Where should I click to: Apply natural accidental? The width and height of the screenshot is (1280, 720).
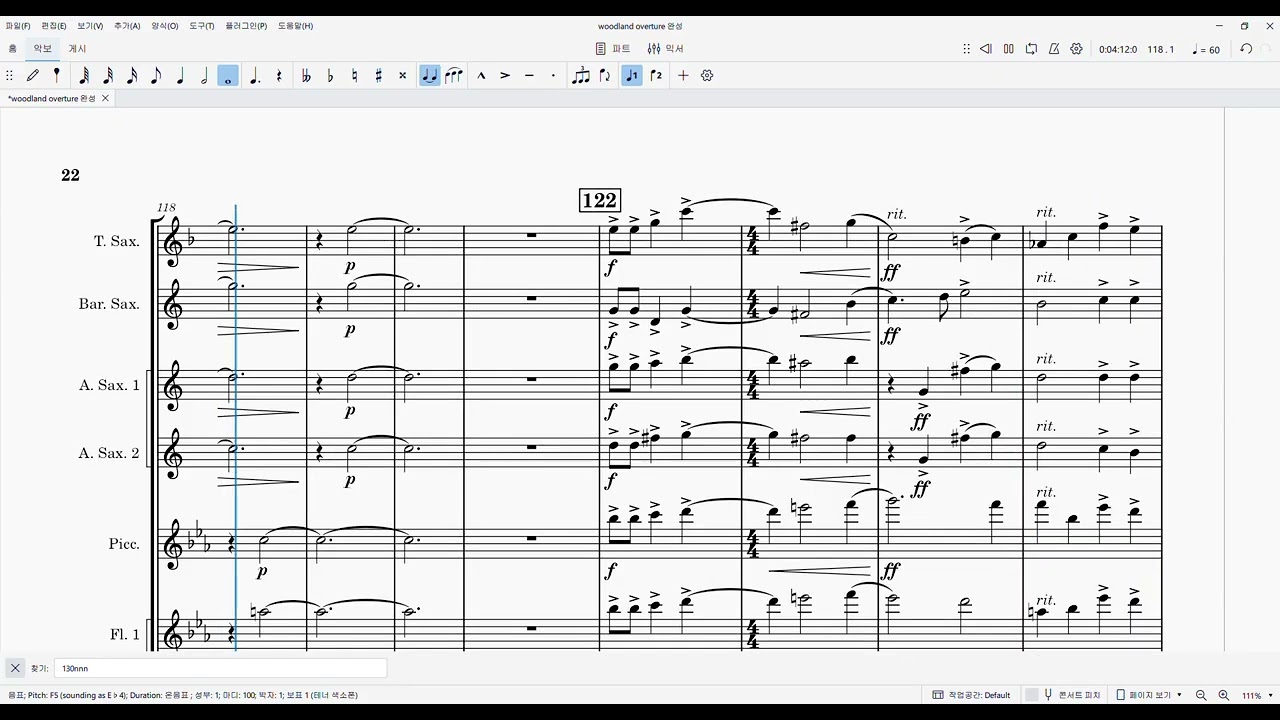354,75
